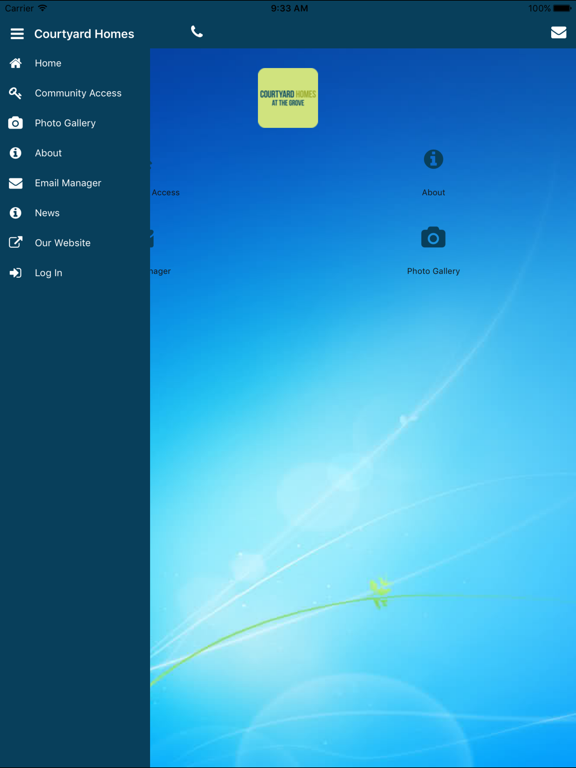The width and height of the screenshot is (576, 768).
Task: Open About via the main screen info icon
Action: [433, 159]
